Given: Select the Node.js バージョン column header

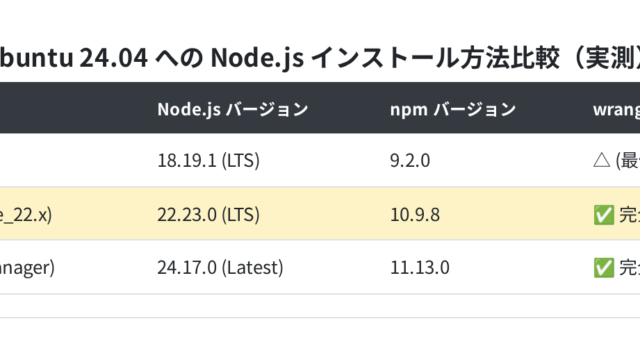Looking at the screenshot, I should [x=233, y=109].
